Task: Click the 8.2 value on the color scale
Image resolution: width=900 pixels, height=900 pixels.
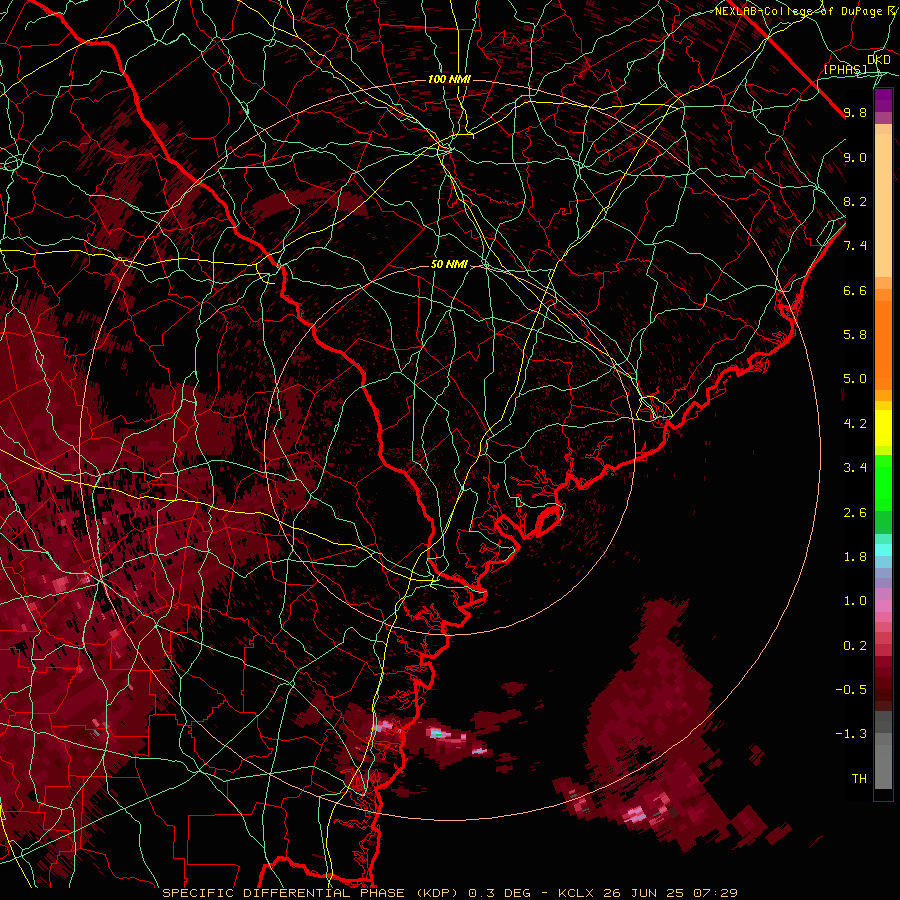Action: pos(855,201)
